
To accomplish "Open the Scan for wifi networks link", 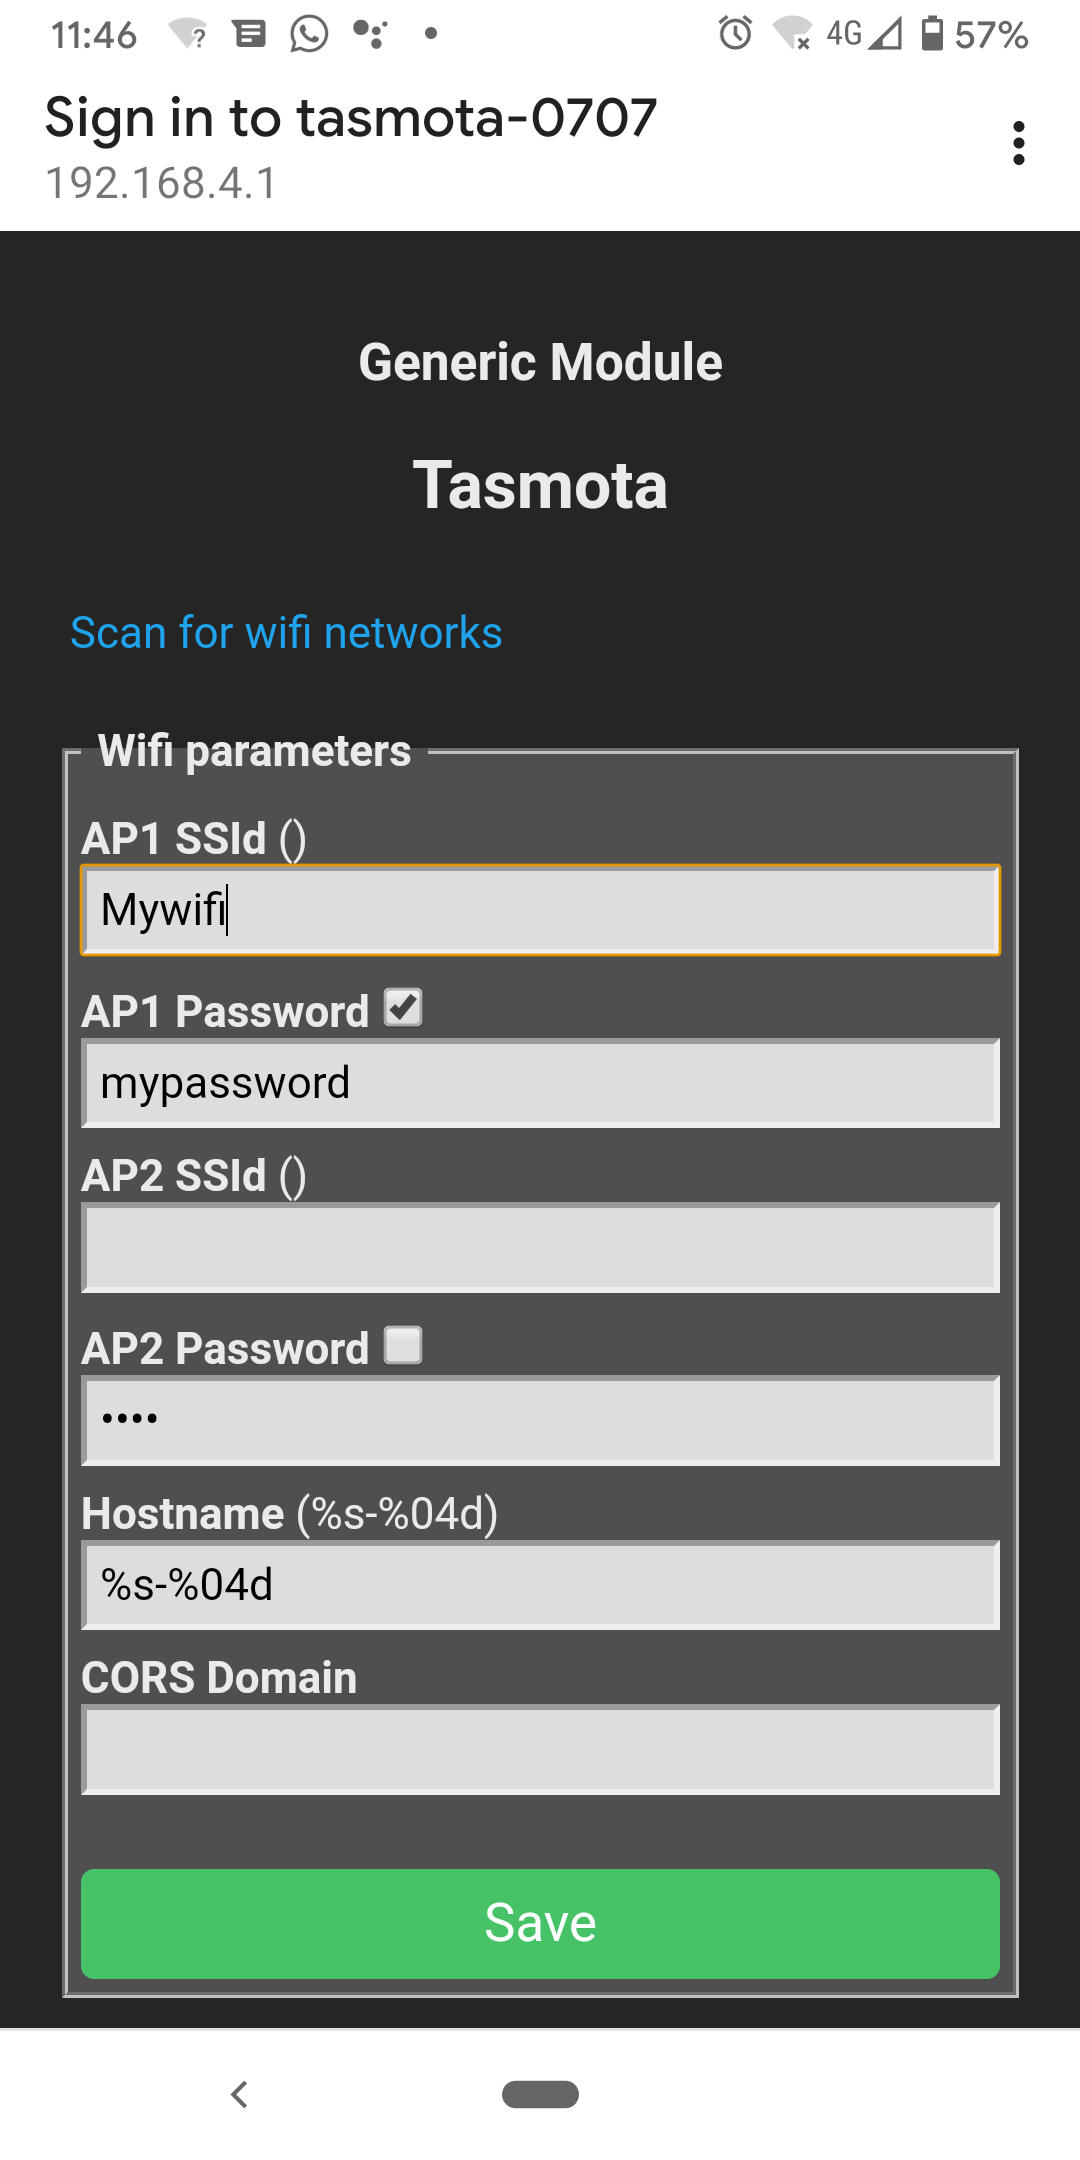I will click(285, 632).
